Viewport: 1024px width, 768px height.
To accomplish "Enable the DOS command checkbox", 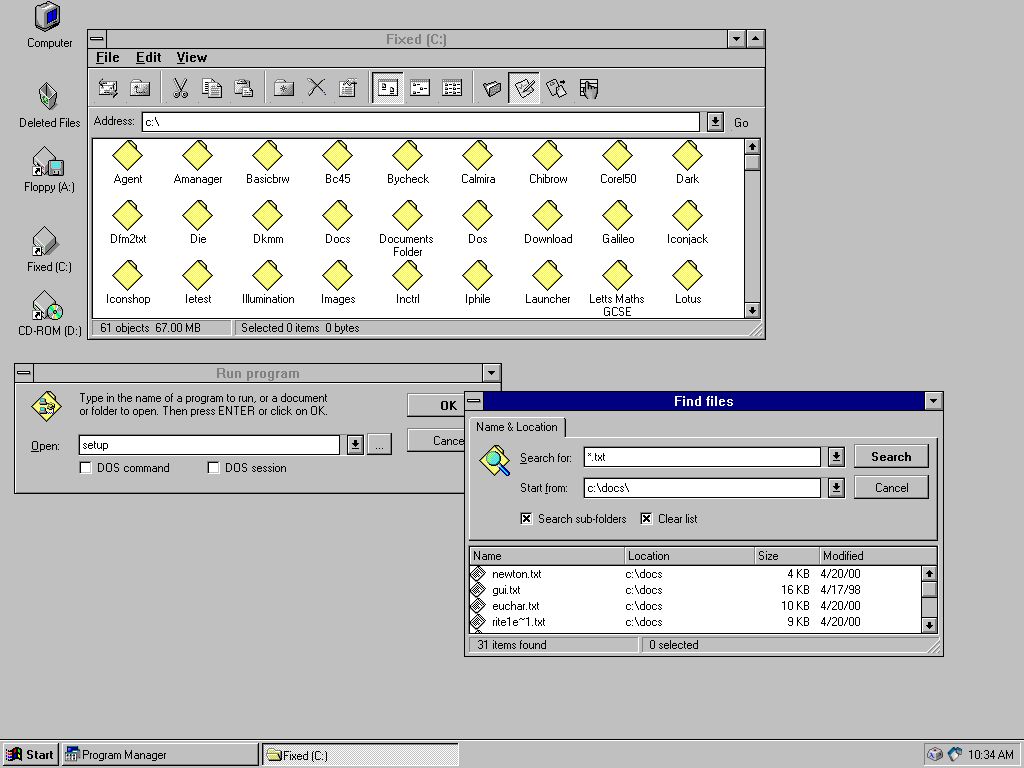I will click(x=86, y=468).
